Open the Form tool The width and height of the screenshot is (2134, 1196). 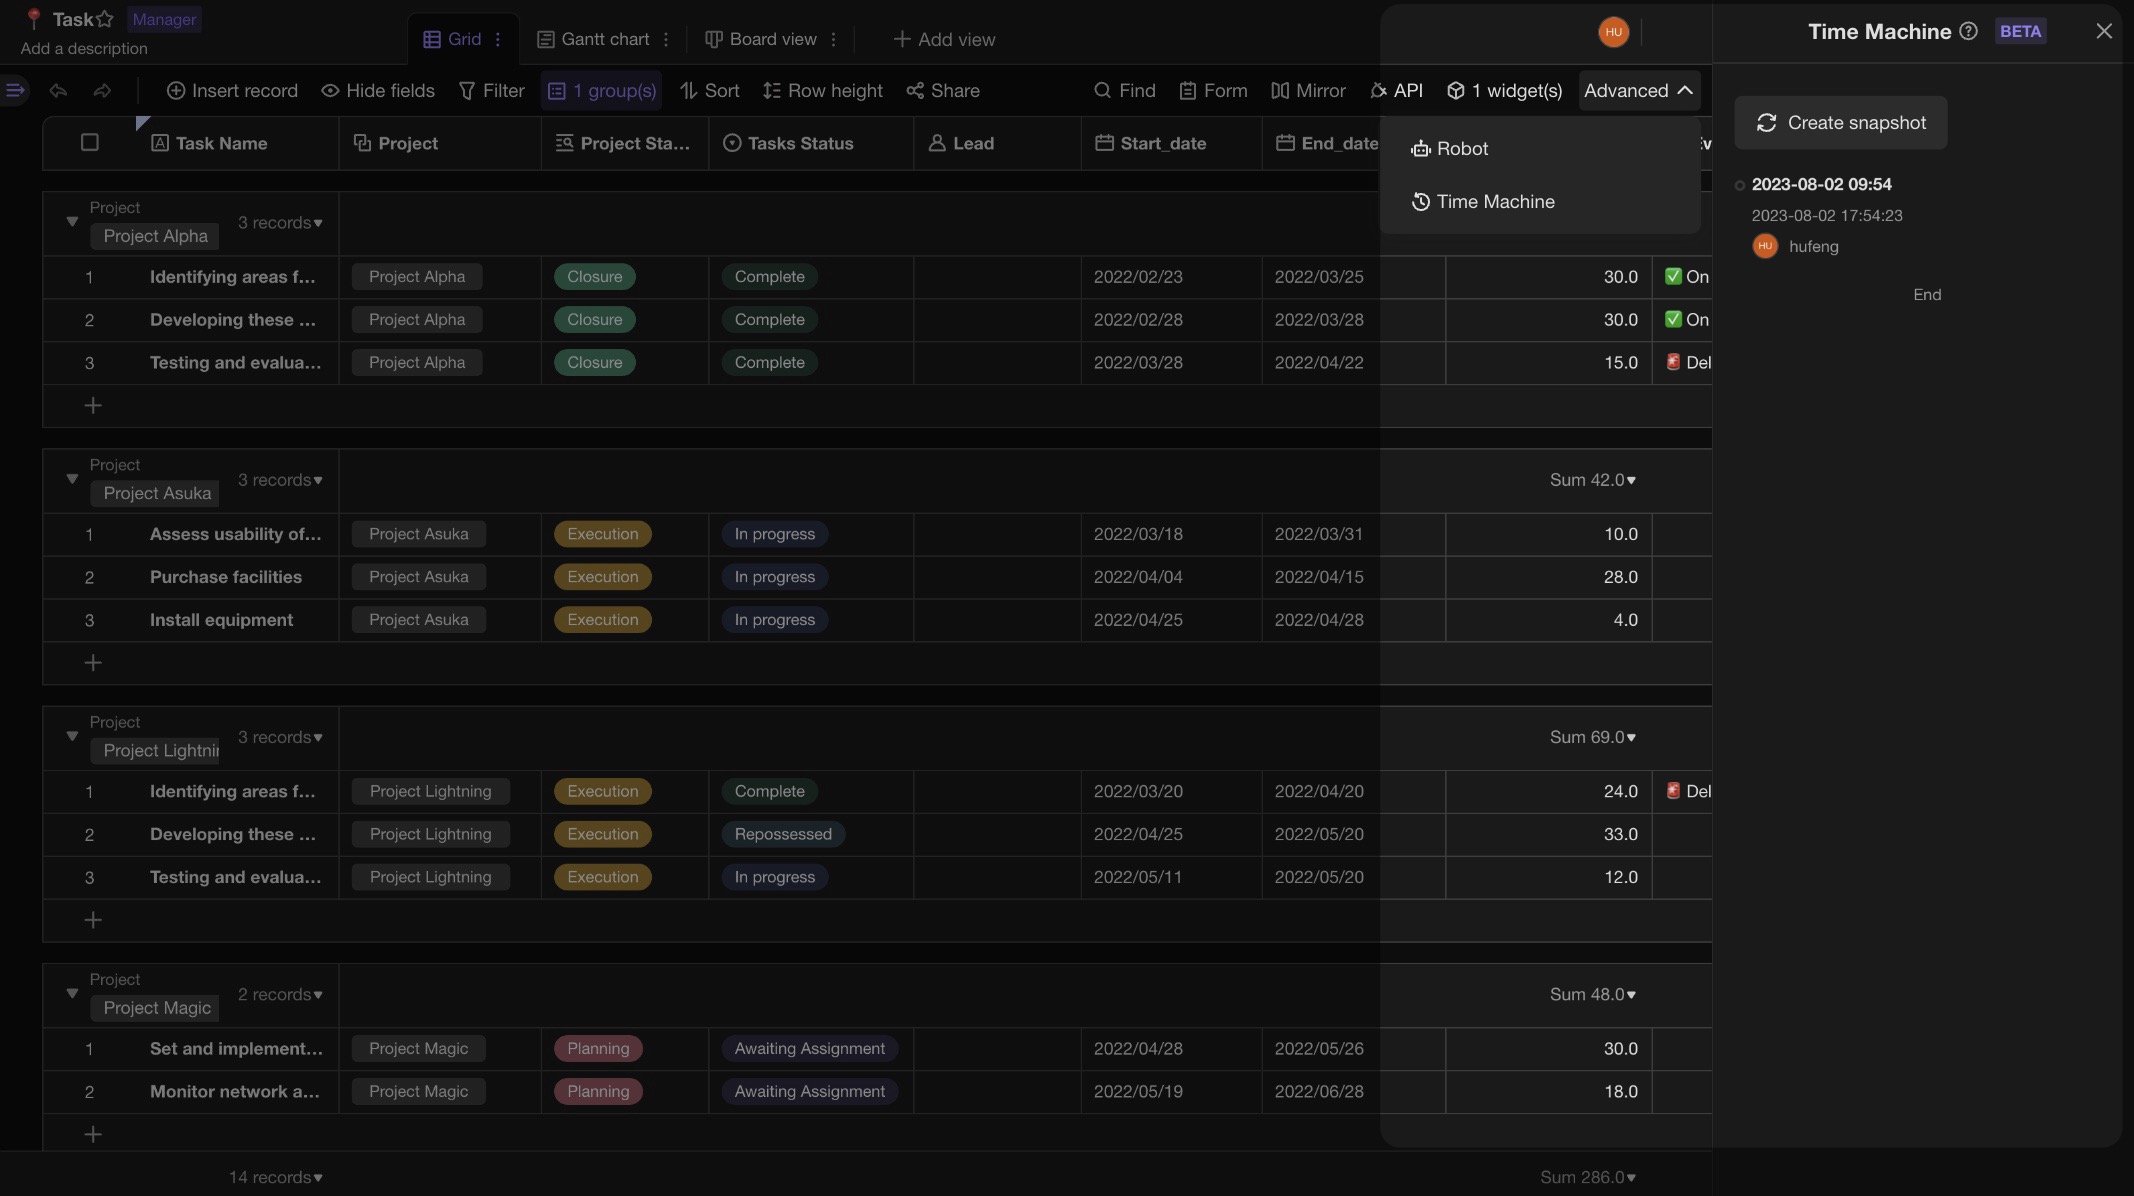click(x=1213, y=91)
